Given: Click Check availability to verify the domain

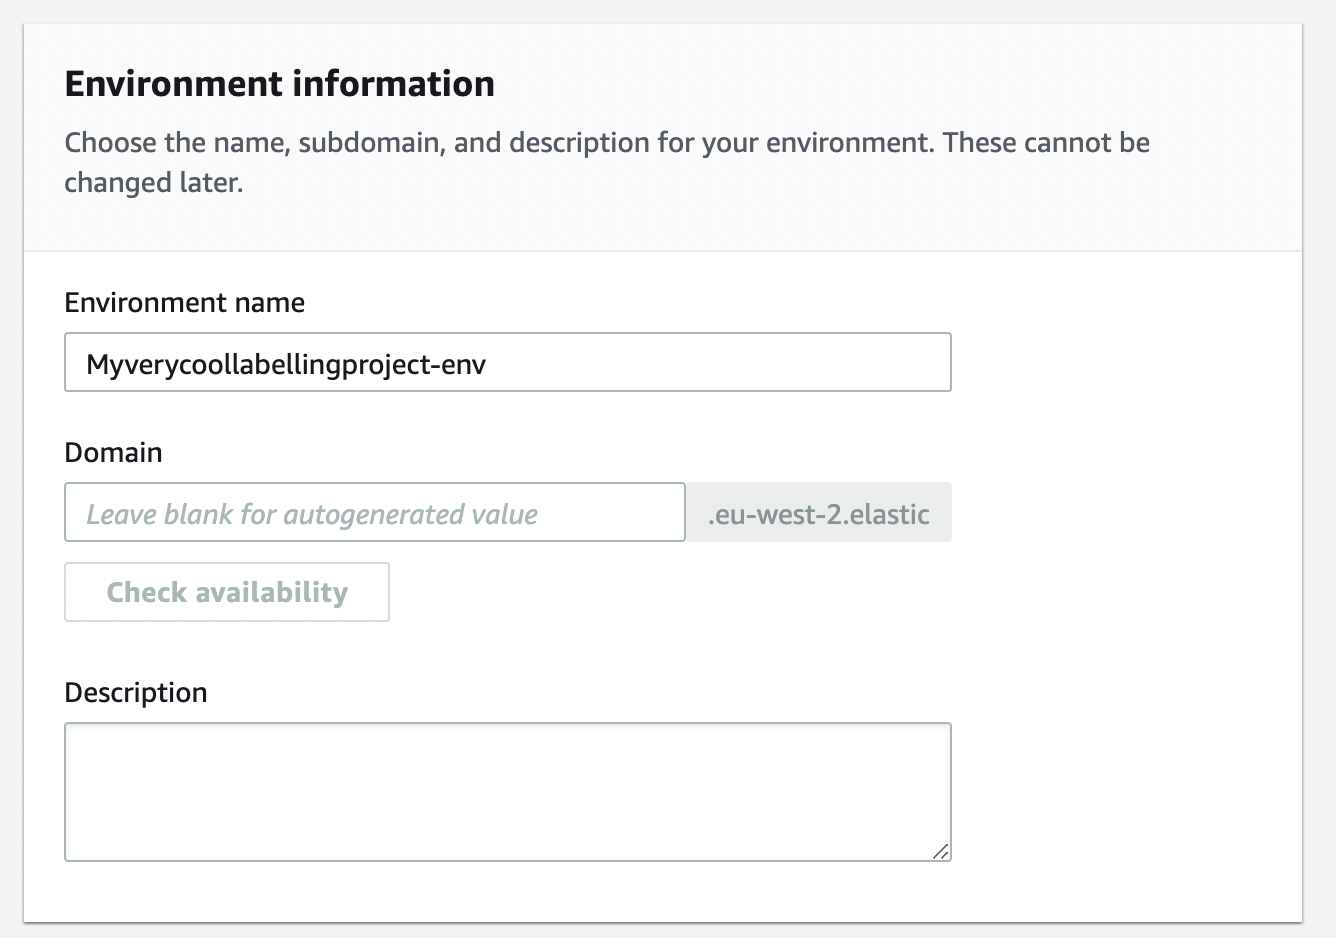Looking at the screenshot, I should (x=226, y=591).
